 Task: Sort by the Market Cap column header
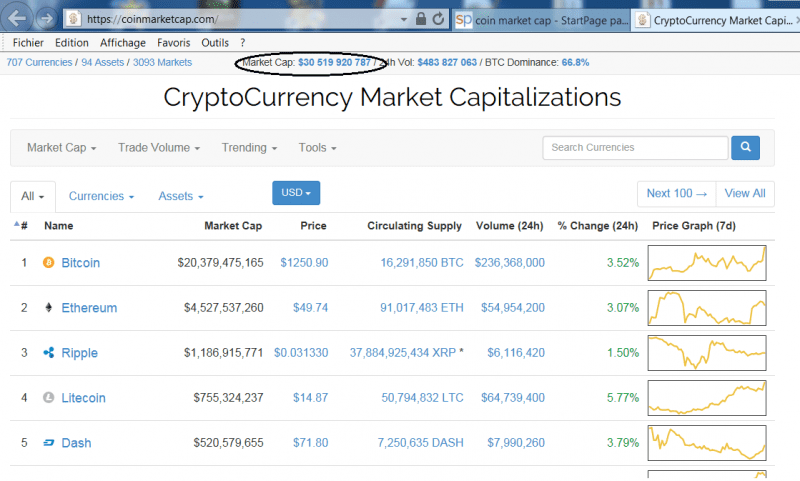coord(233,225)
